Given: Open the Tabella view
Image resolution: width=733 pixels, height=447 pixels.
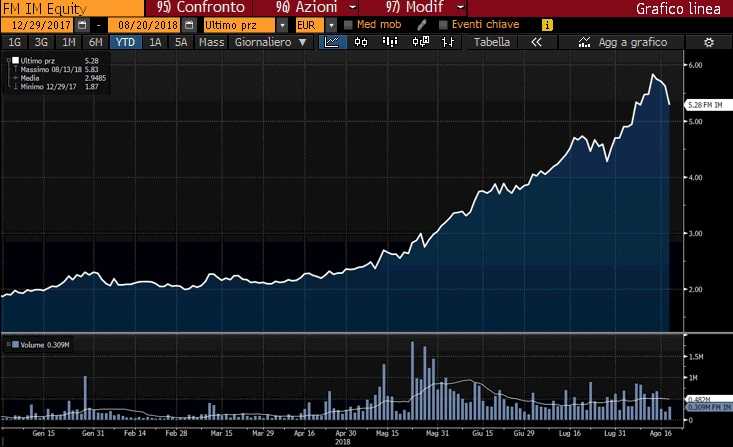Looking at the screenshot, I should [492, 42].
